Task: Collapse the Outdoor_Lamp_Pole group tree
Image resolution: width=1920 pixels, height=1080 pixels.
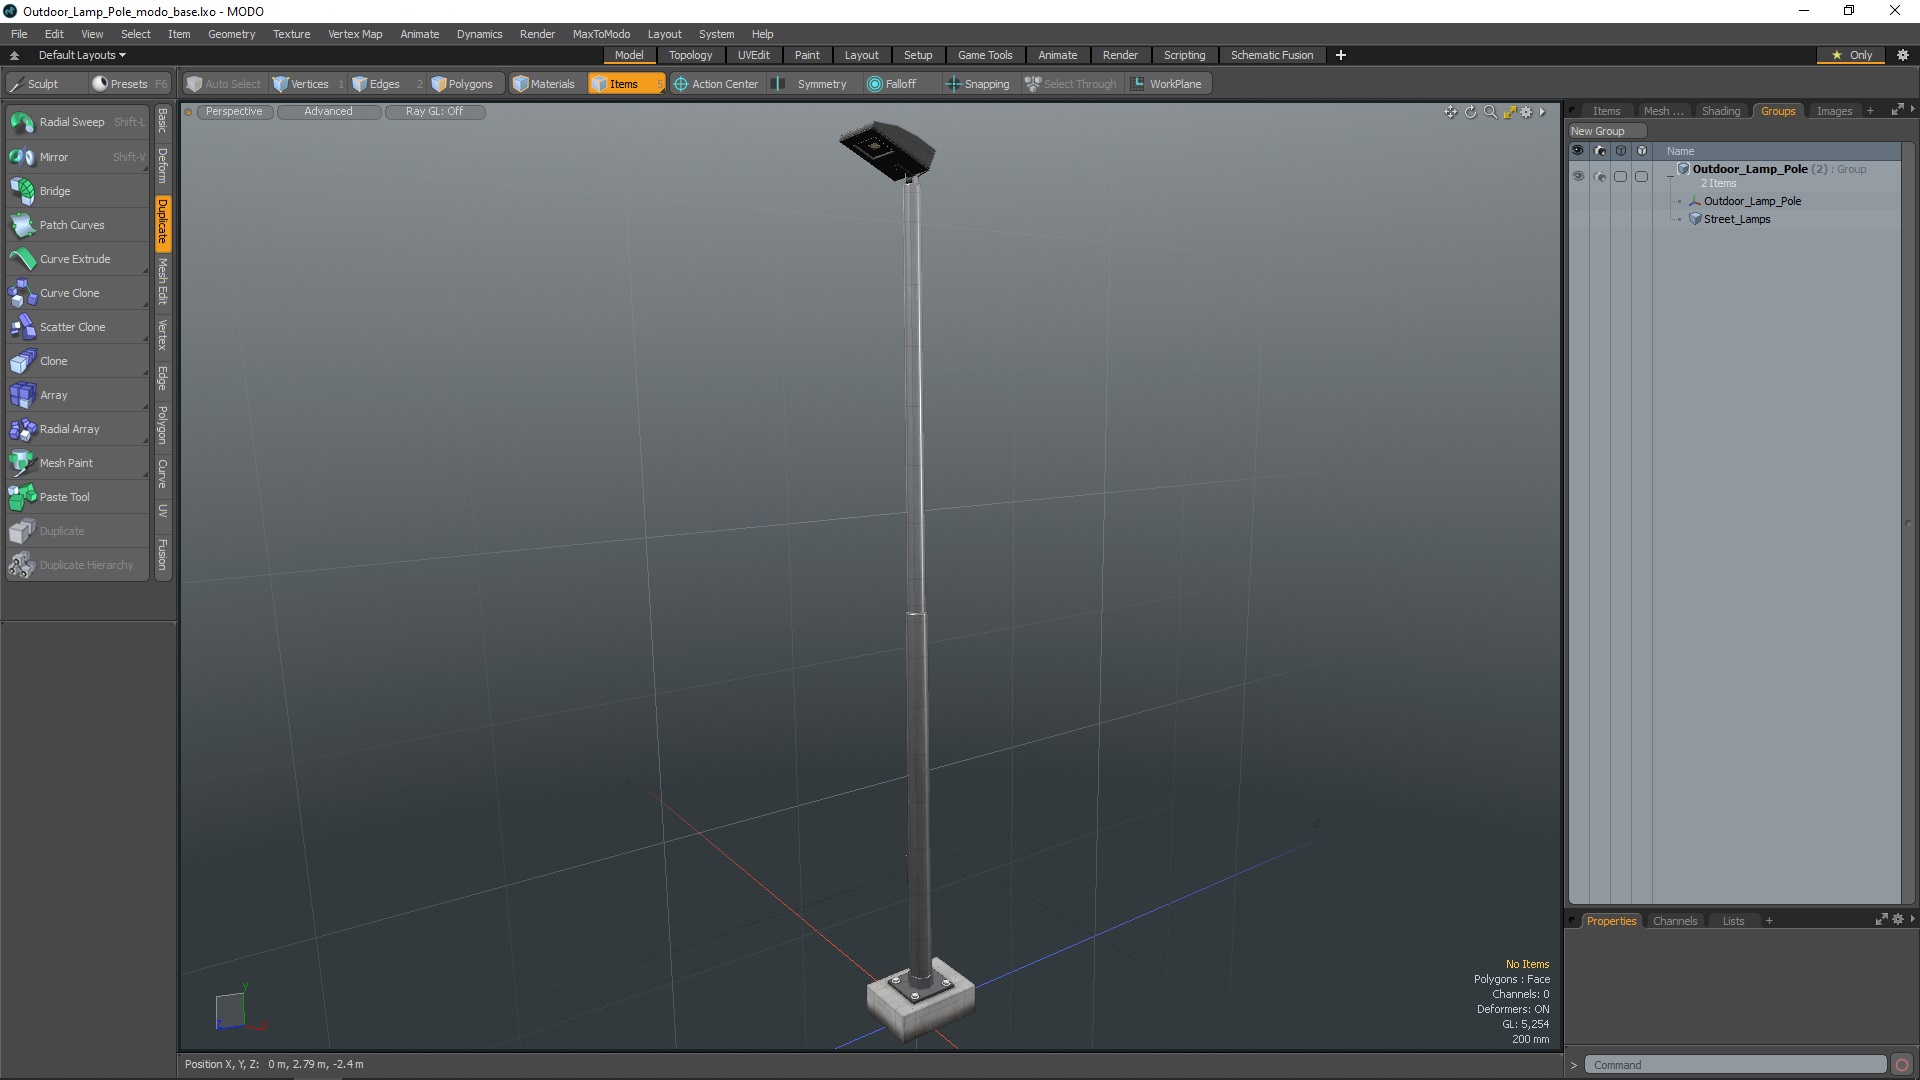Action: coord(1670,175)
